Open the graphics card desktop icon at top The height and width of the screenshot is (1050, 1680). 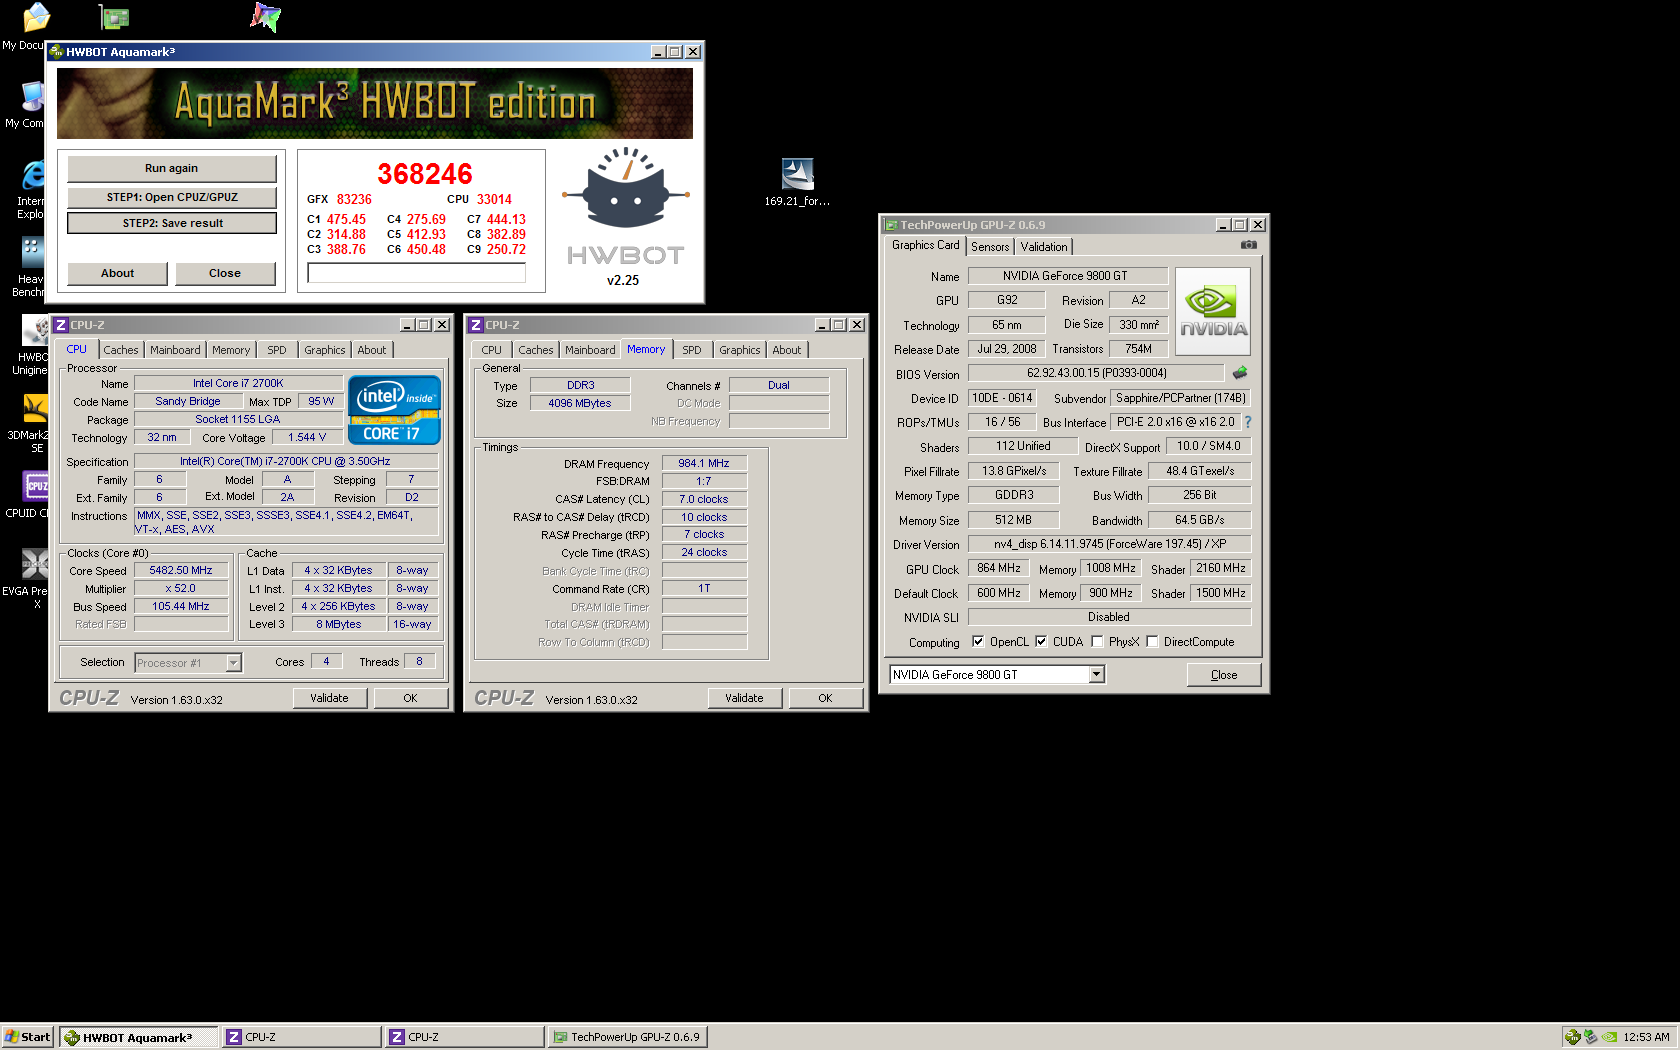click(x=114, y=17)
